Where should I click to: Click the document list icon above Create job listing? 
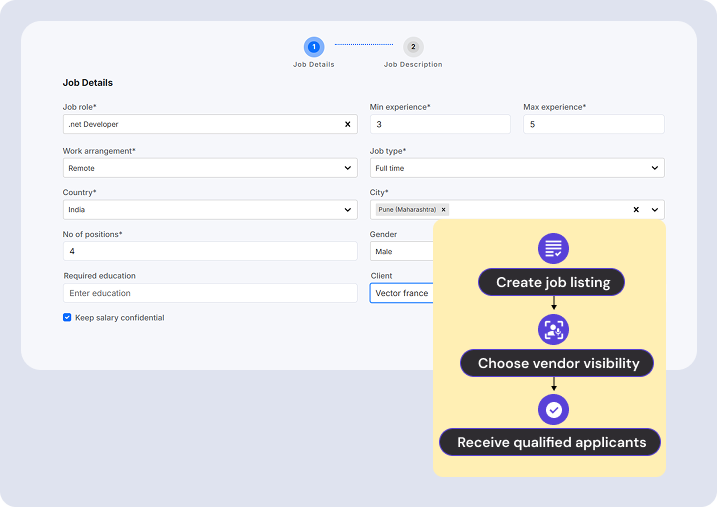pyautogui.click(x=553, y=247)
